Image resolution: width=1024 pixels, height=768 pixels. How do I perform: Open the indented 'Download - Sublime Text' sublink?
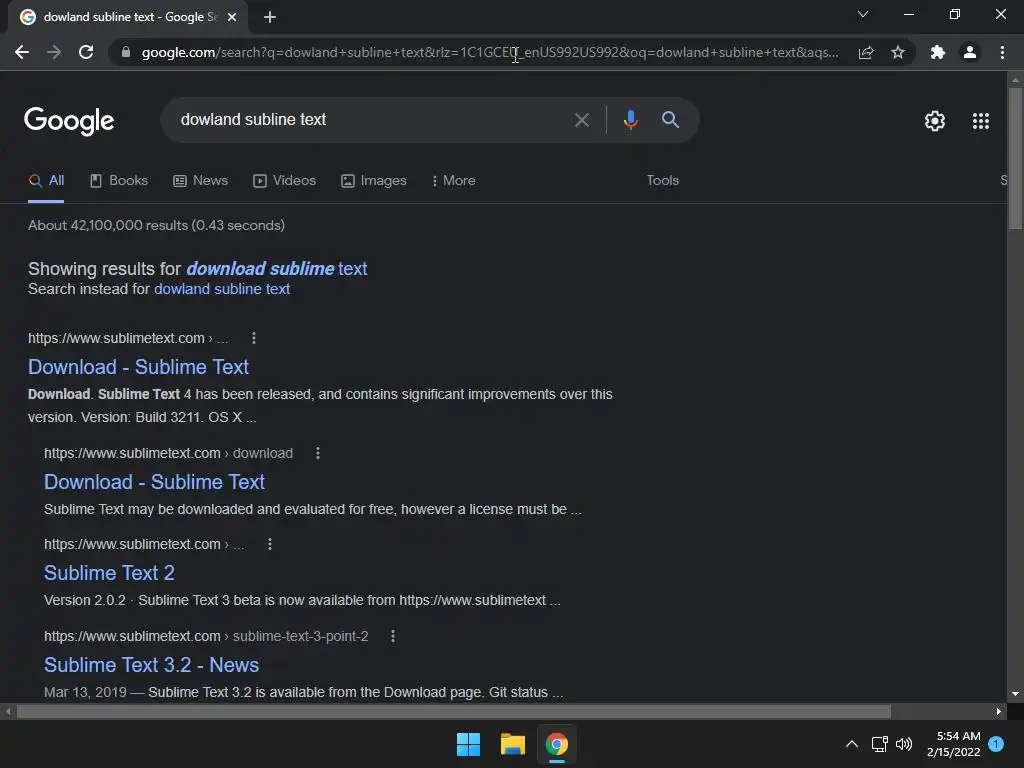[x=154, y=482]
